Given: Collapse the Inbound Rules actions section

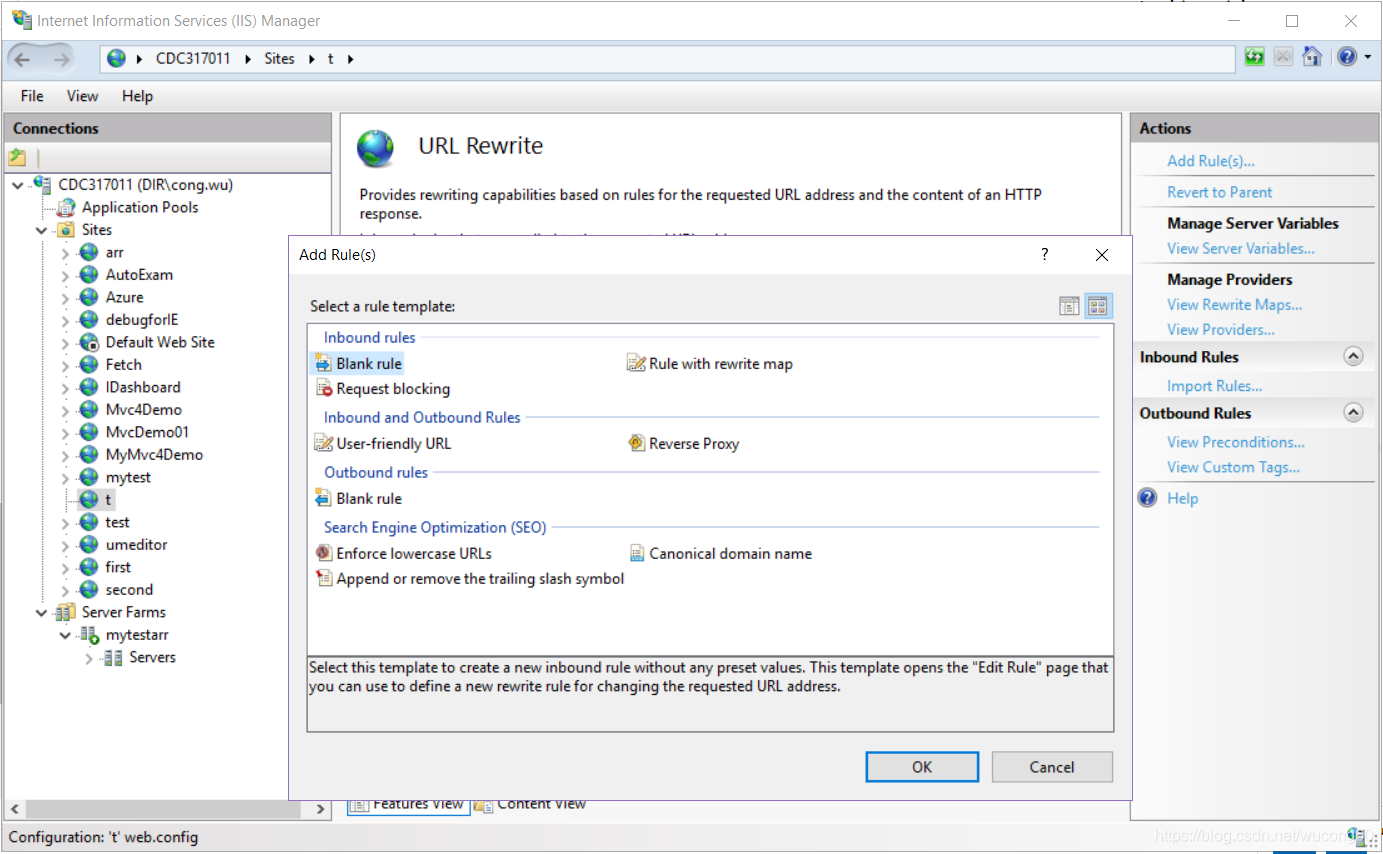Looking at the screenshot, I should click(1353, 356).
